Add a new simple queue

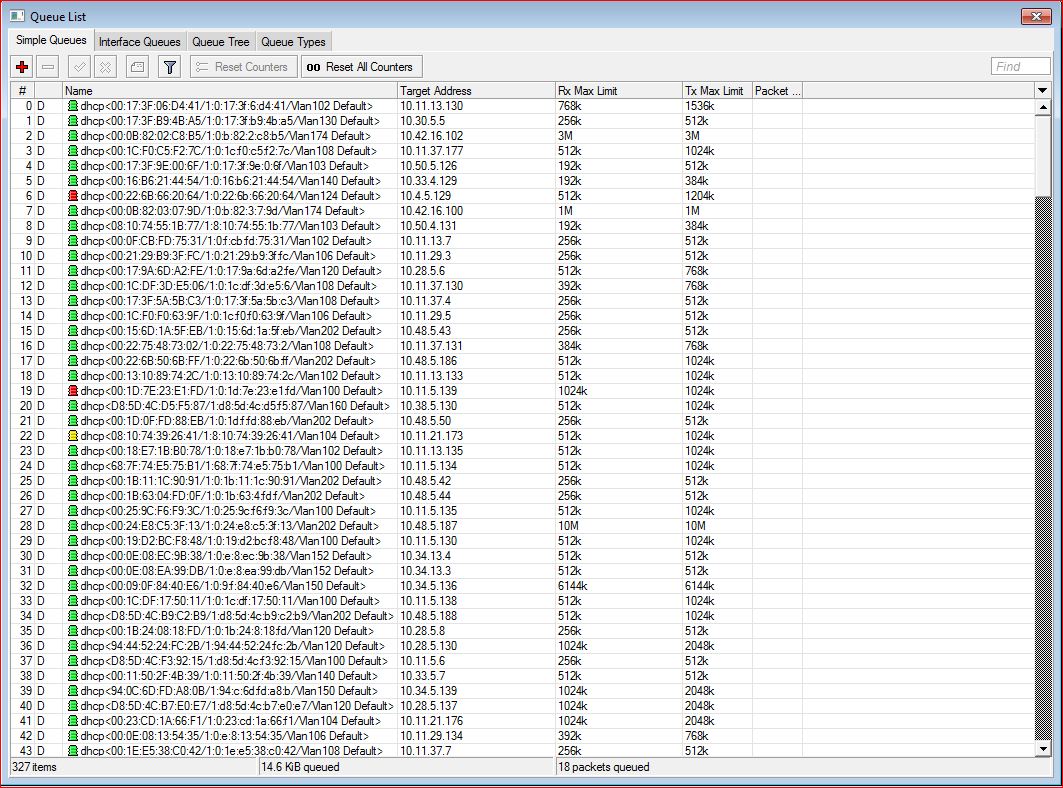[22, 67]
